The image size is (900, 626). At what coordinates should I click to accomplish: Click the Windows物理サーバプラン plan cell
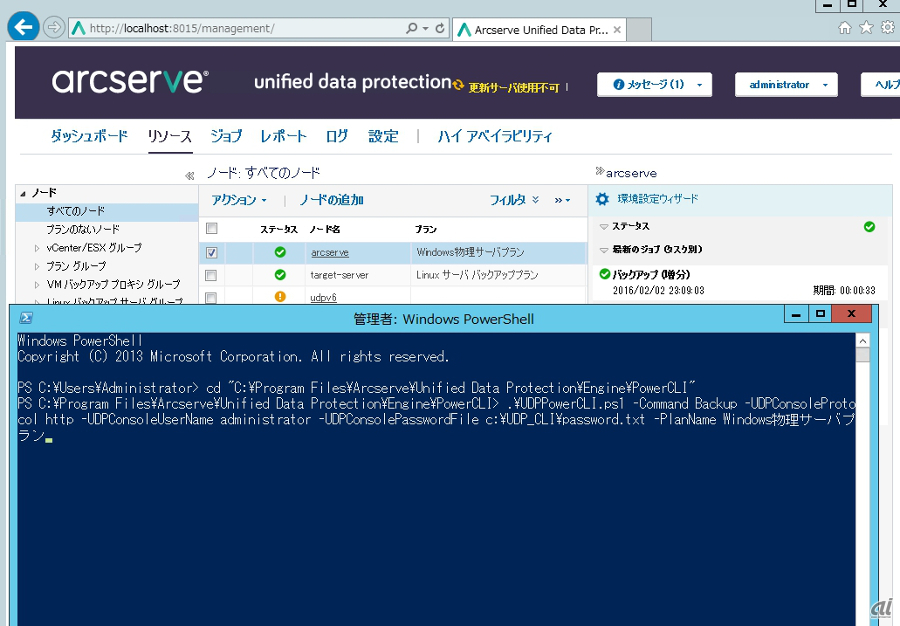pyautogui.click(x=470, y=252)
